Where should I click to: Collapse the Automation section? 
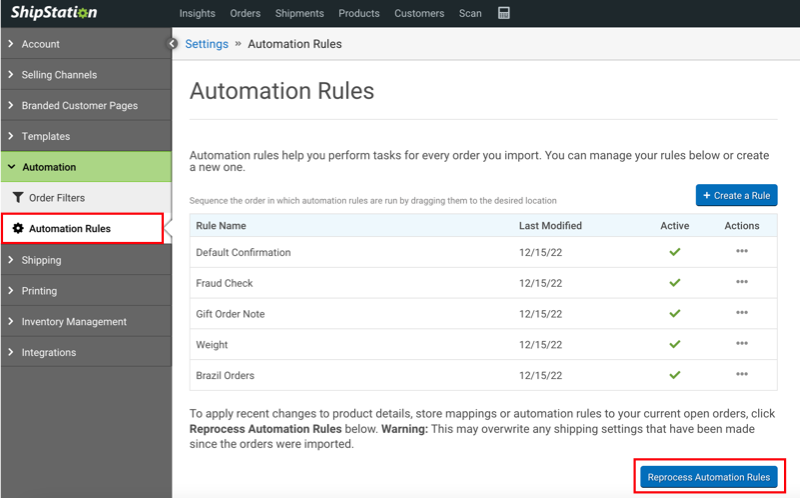(86, 167)
